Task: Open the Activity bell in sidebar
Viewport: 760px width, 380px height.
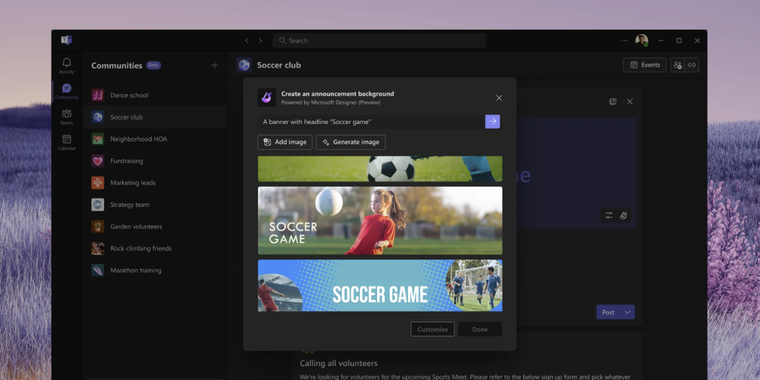Action: (66, 65)
